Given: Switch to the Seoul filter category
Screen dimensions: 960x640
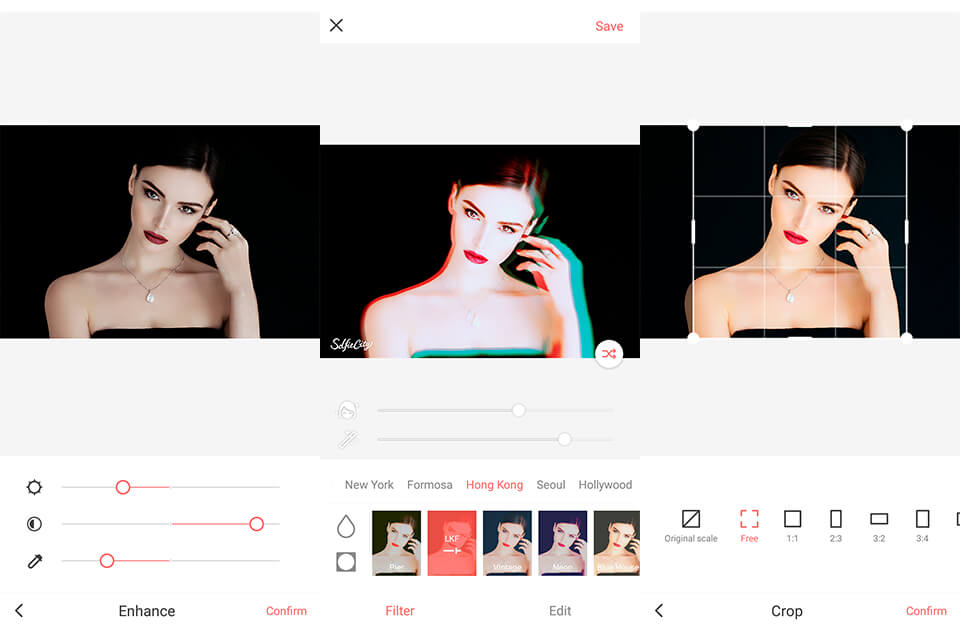Looking at the screenshot, I should [x=551, y=484].
